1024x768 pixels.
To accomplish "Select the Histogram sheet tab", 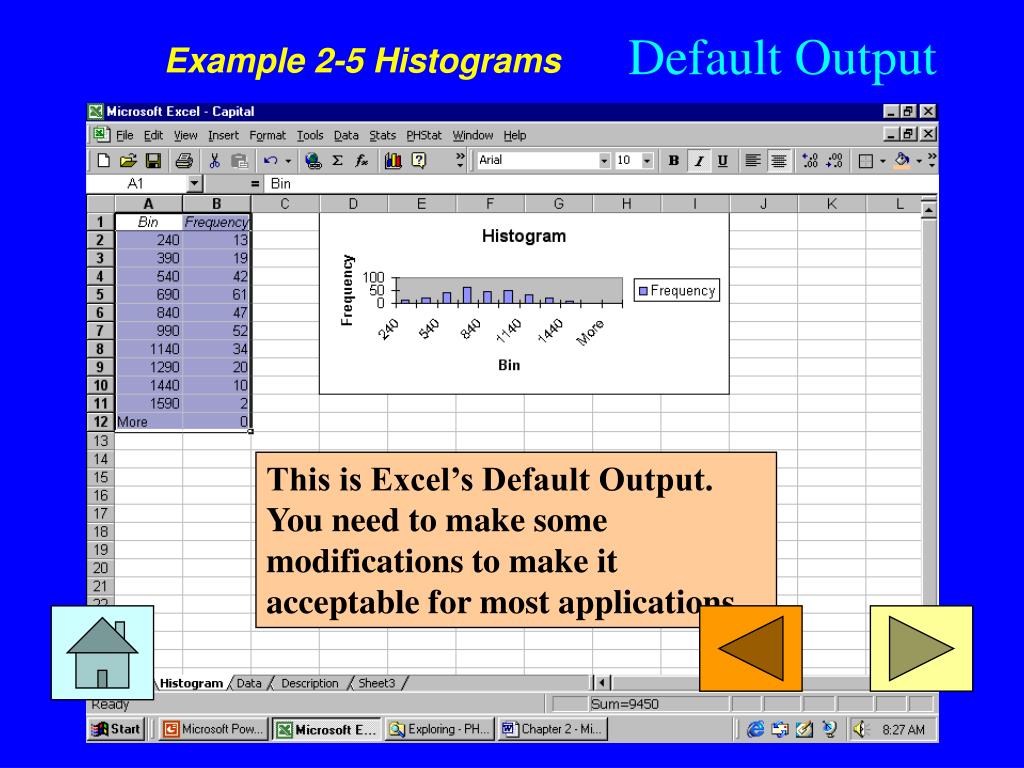I will tap(191, 683).
